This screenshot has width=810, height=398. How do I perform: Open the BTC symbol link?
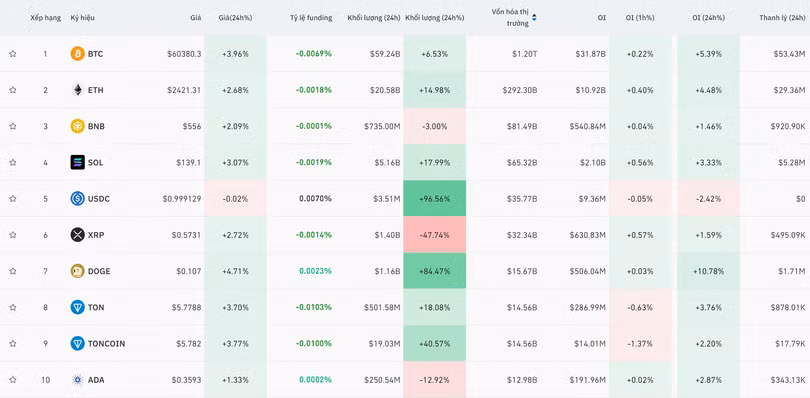click(x=95, y=54)
